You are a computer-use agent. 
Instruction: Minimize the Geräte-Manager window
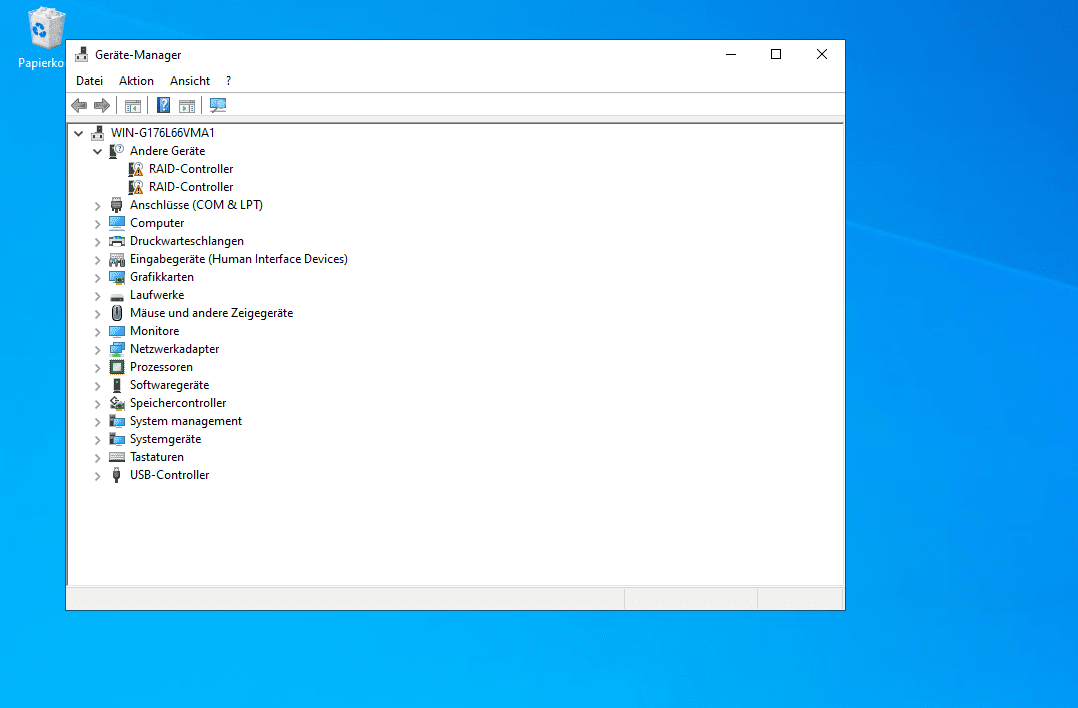click(731, 54)
